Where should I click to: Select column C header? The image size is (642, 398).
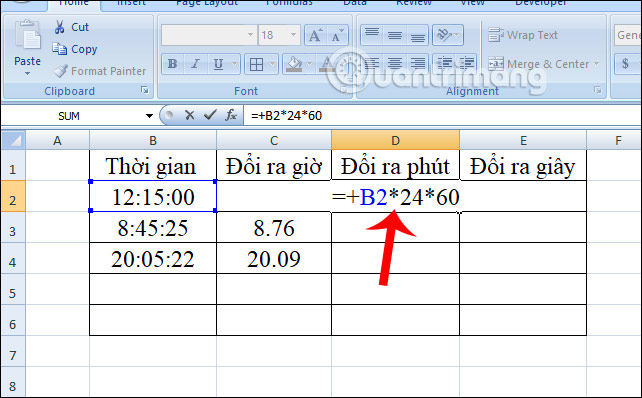tap(274, 140)
